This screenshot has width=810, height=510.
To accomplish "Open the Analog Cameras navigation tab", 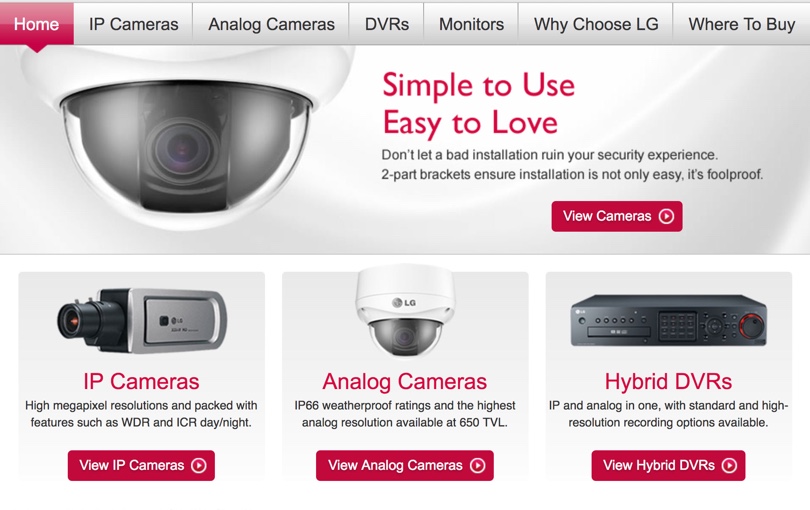I will 271,24.
